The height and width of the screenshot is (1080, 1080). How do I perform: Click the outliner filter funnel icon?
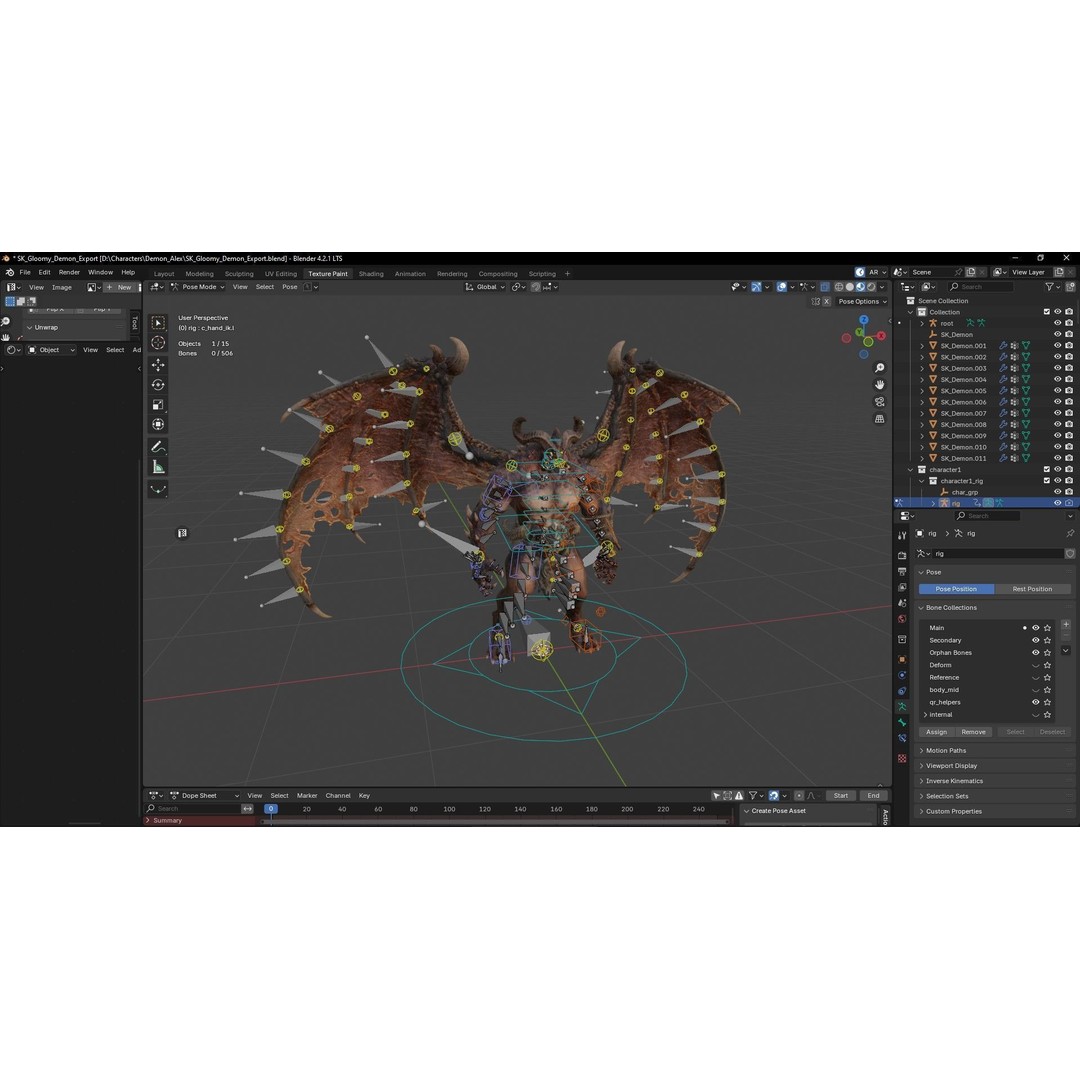coord(1049,287)
